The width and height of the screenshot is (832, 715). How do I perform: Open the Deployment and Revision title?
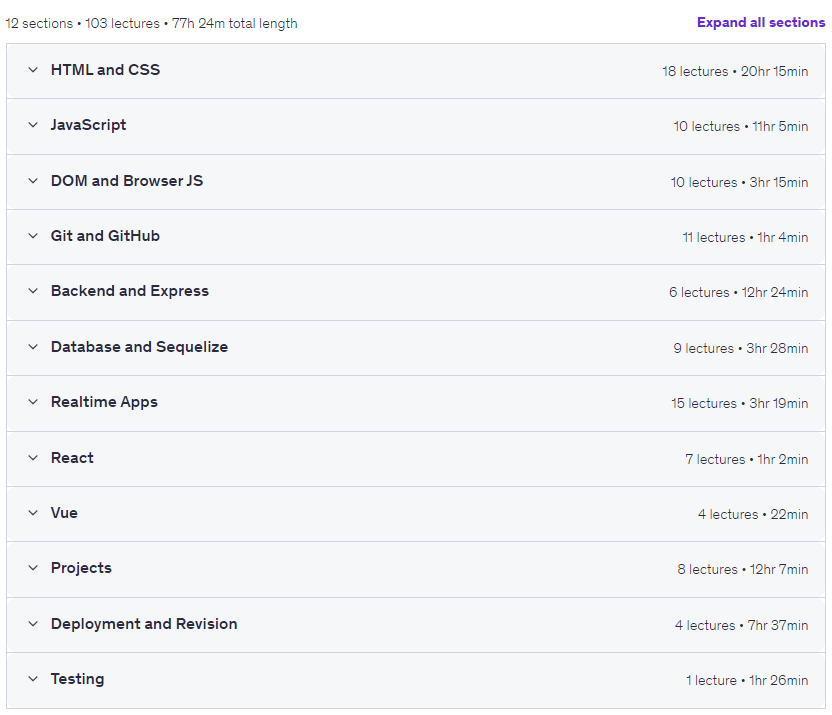(x=144, y=624)
